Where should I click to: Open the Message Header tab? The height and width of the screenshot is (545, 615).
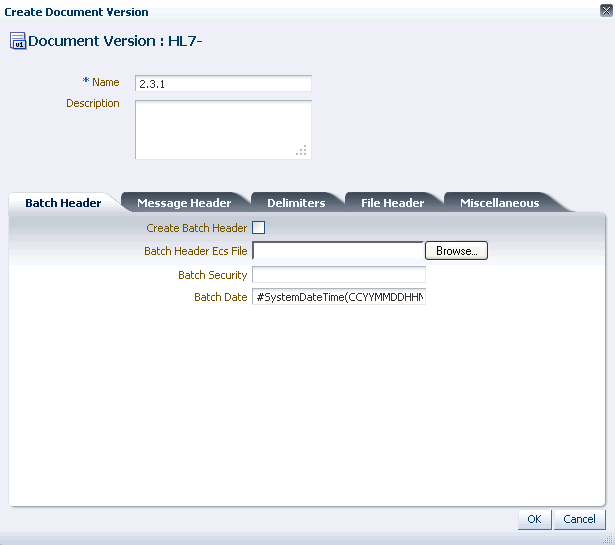tap(184, 203)
